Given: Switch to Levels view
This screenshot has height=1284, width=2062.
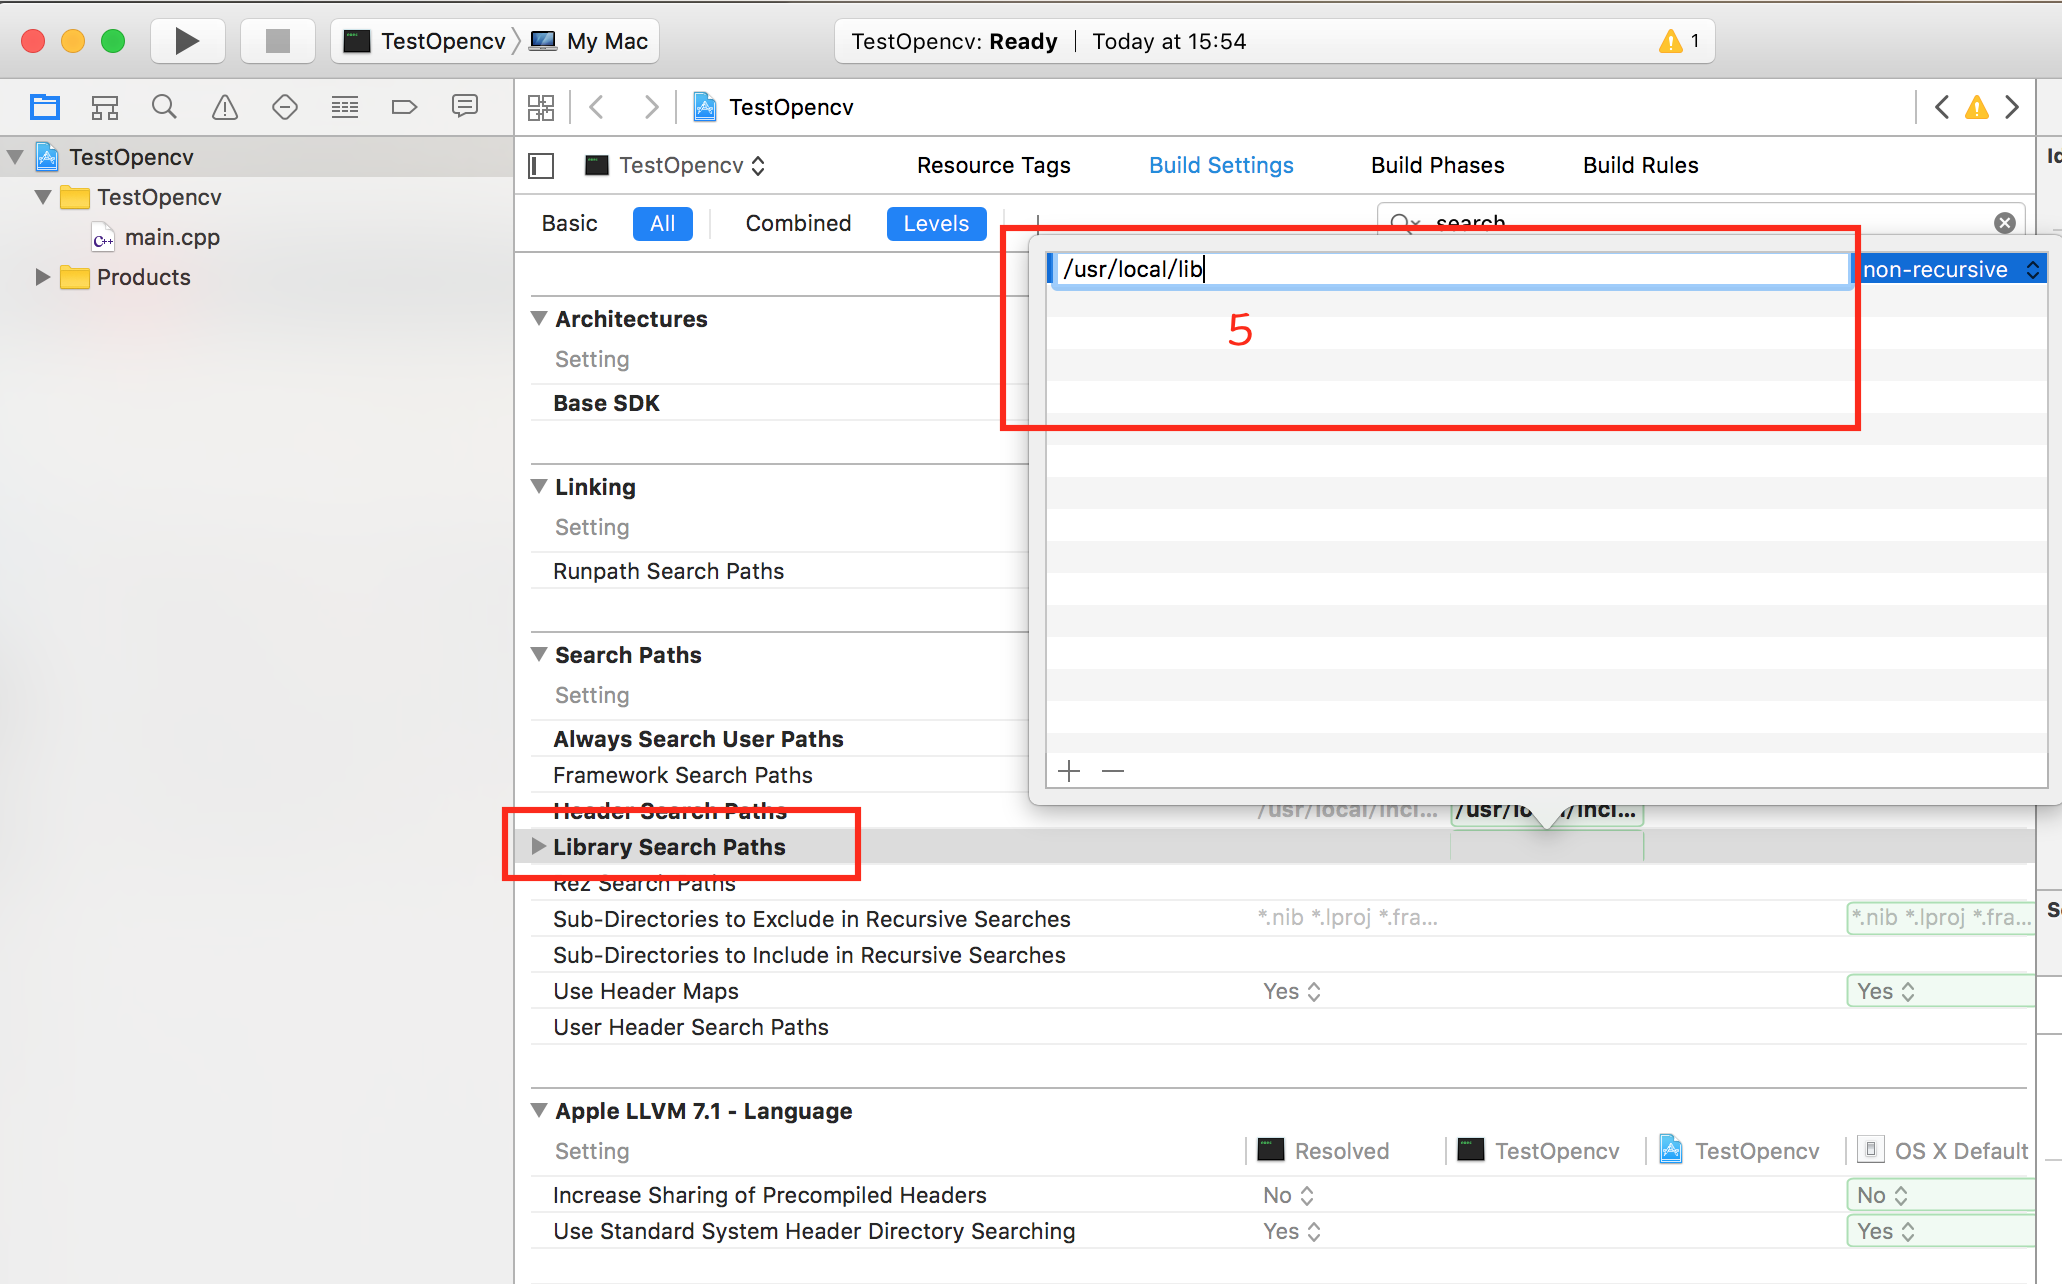Looking at the screenshot, I should pos(936,223).
